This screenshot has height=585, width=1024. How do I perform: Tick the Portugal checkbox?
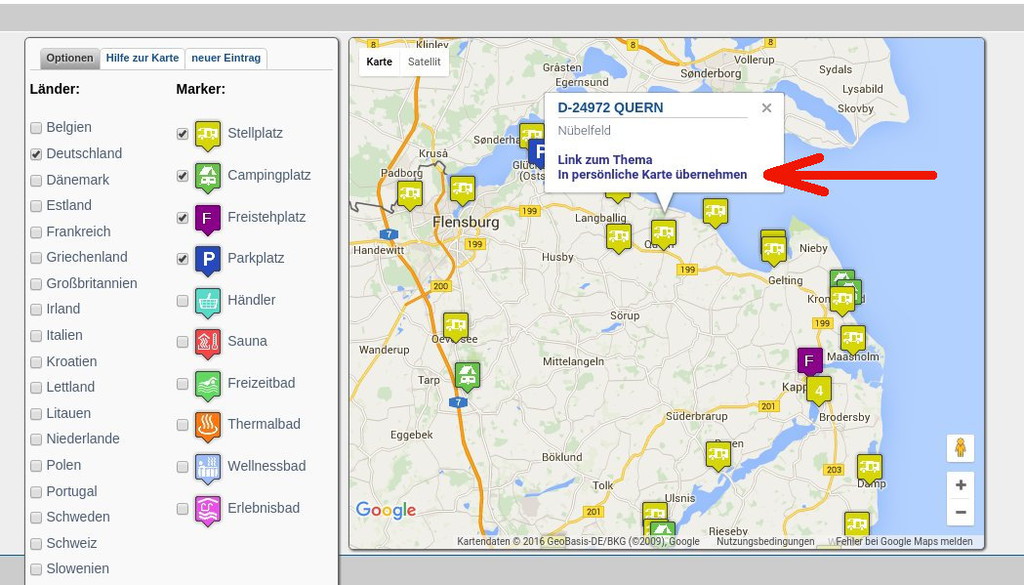pyautogui.click(x=37, y=492)
